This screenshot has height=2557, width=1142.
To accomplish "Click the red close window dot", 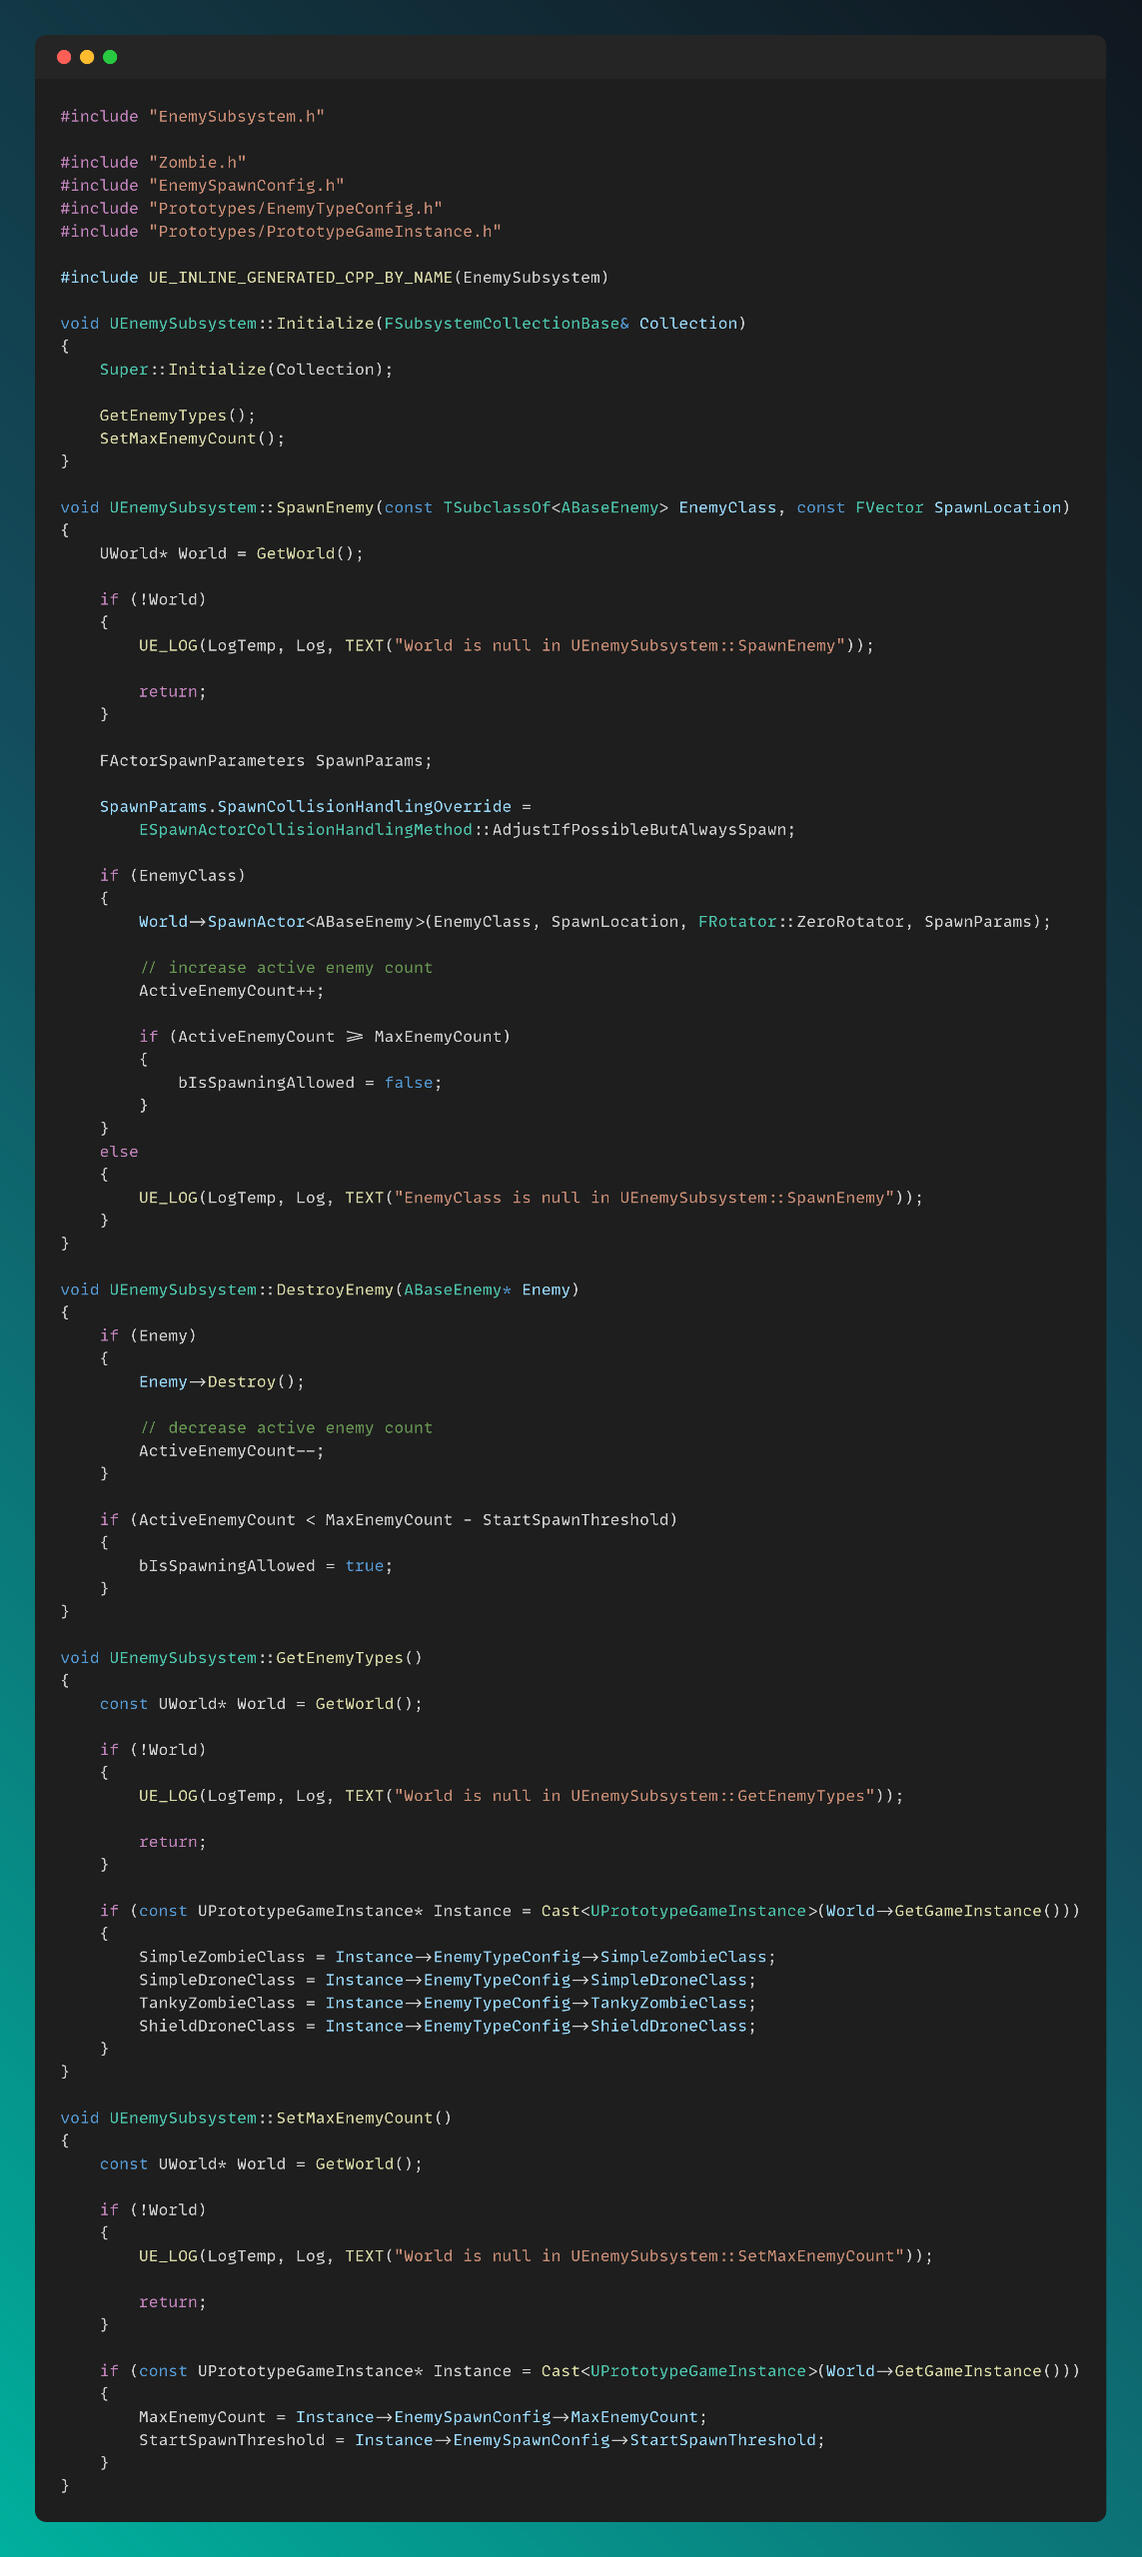I will 64,57.
